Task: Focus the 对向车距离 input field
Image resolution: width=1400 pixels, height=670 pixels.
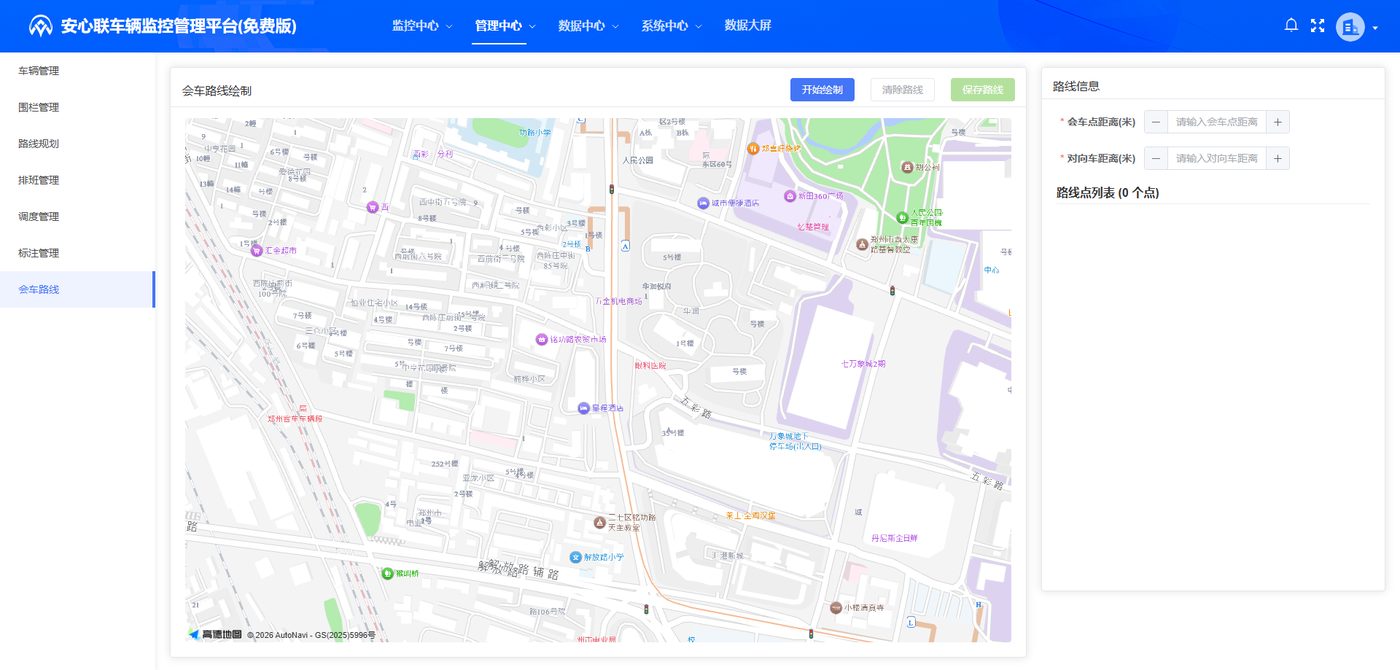Action: 1217,158
